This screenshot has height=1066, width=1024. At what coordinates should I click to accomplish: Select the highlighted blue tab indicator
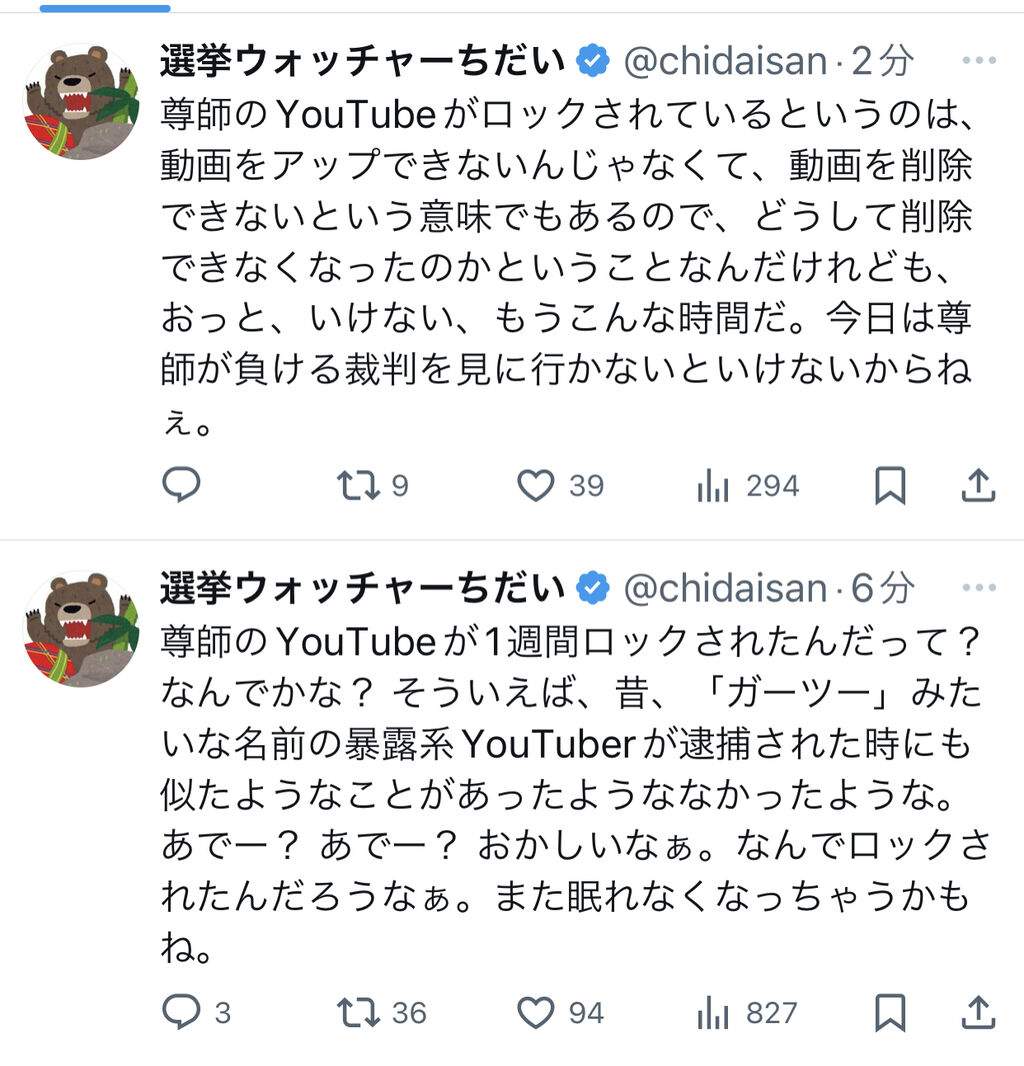point(105,7)
